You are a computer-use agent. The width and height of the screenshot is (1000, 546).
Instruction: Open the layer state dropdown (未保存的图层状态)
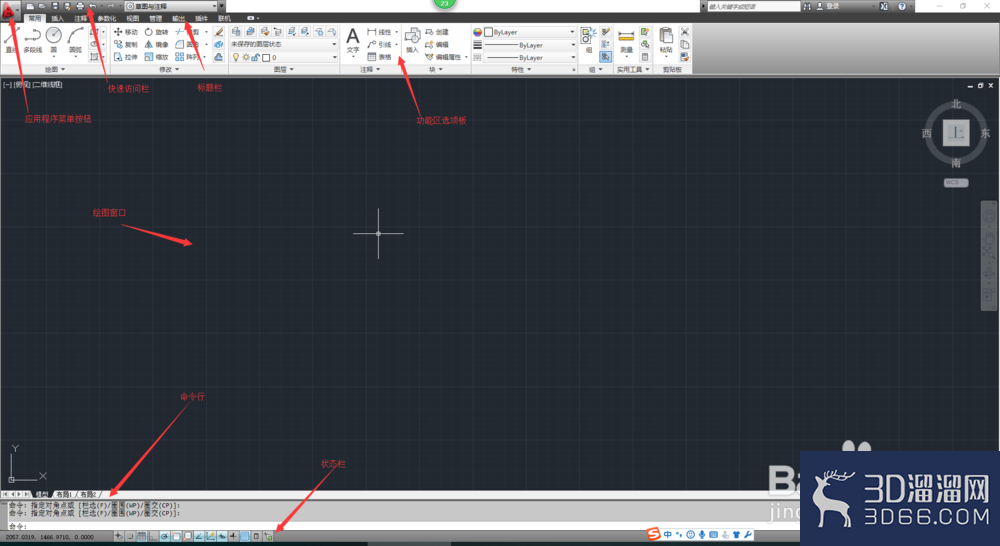pyautogui.click(x=283, y=44)
